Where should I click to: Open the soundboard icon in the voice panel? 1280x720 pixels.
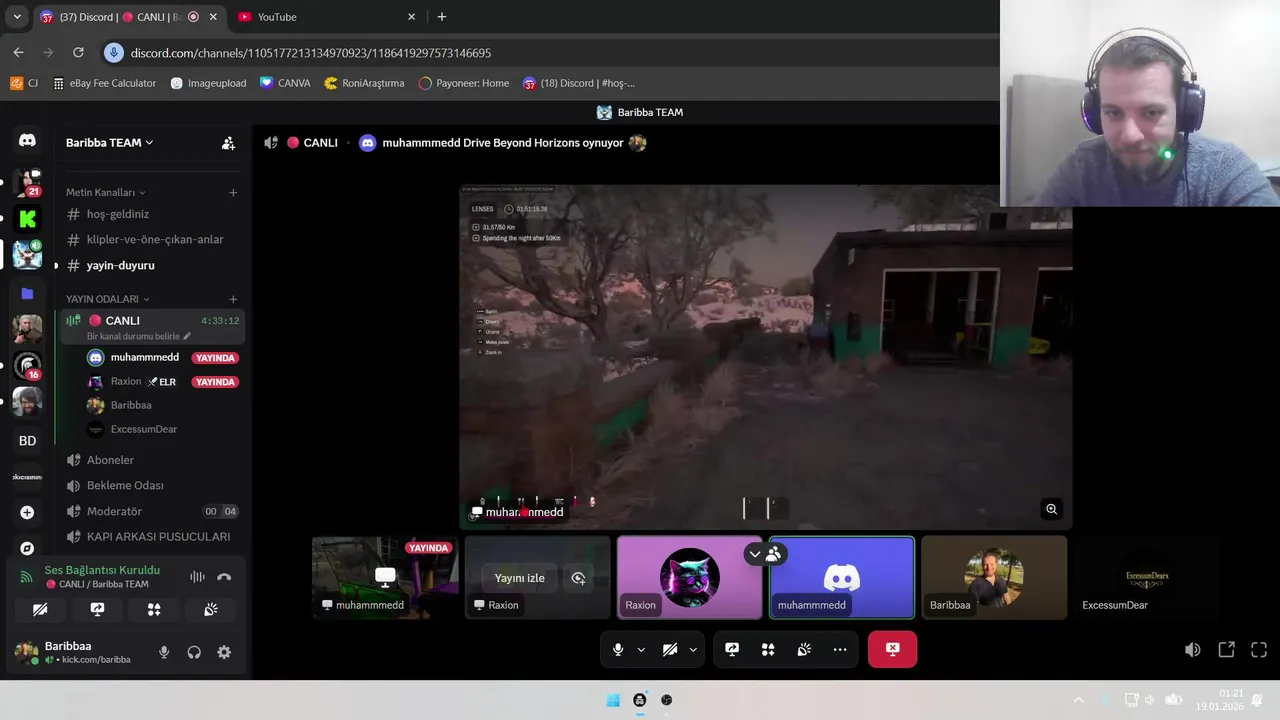pyautogui.click(x=211, y=609)
